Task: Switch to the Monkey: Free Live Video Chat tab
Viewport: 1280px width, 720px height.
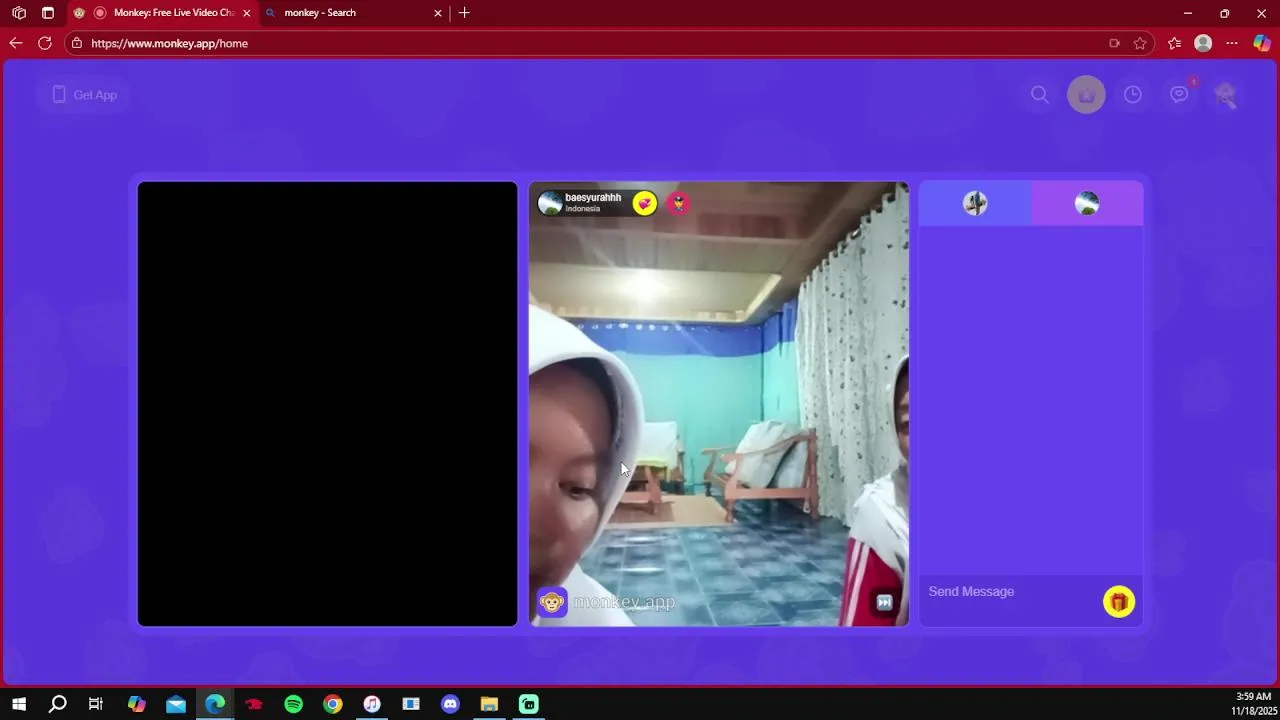Action: [163, 13]
